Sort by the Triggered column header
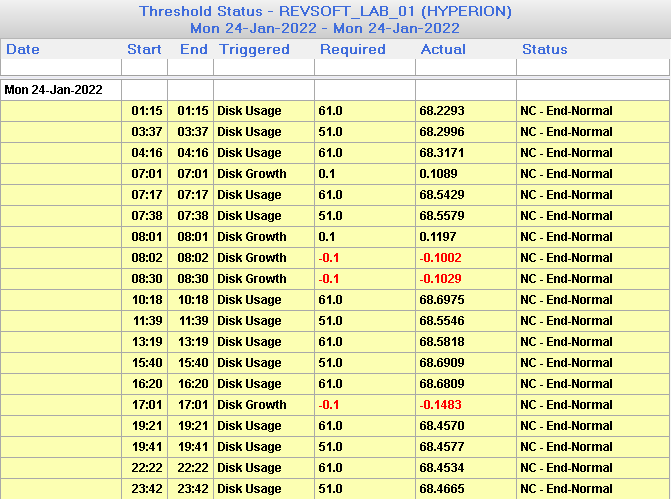671x499 pixels. (x=254, y=49)
